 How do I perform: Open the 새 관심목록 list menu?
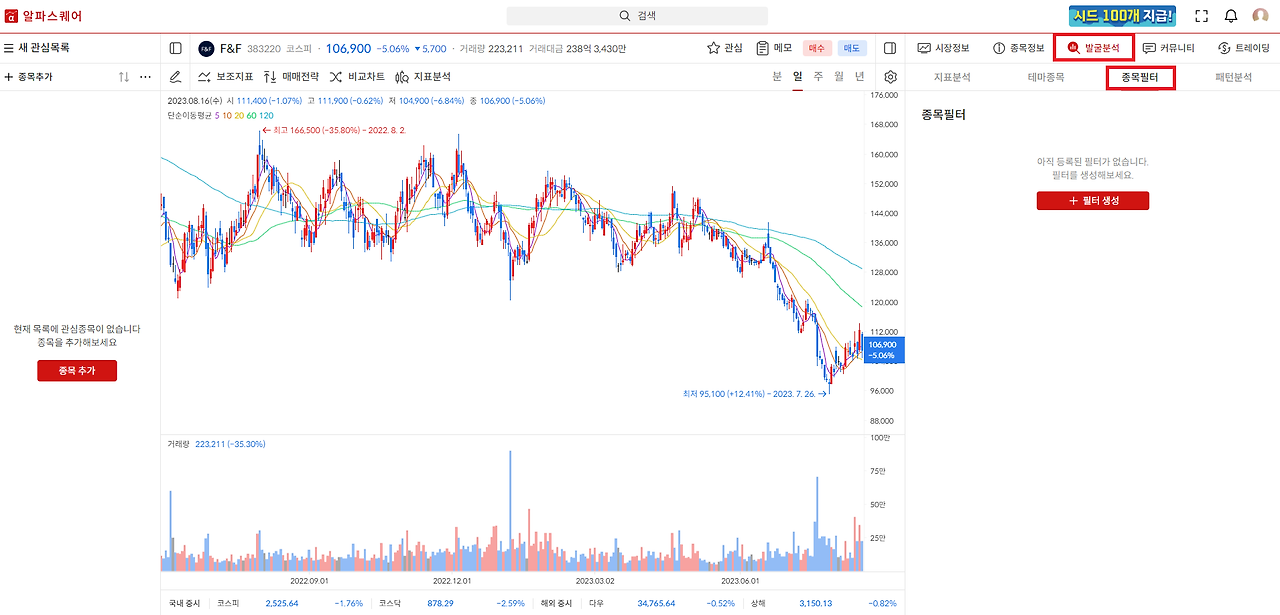(x=36, y=48)
